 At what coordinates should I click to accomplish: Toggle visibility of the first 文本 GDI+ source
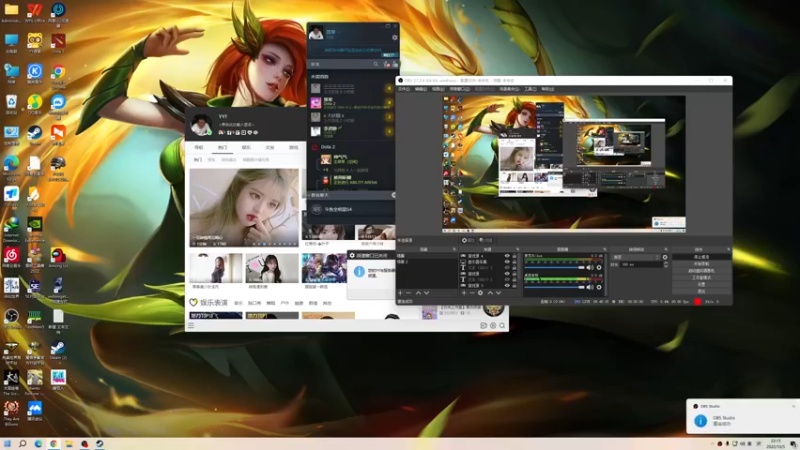pos(507,267)
